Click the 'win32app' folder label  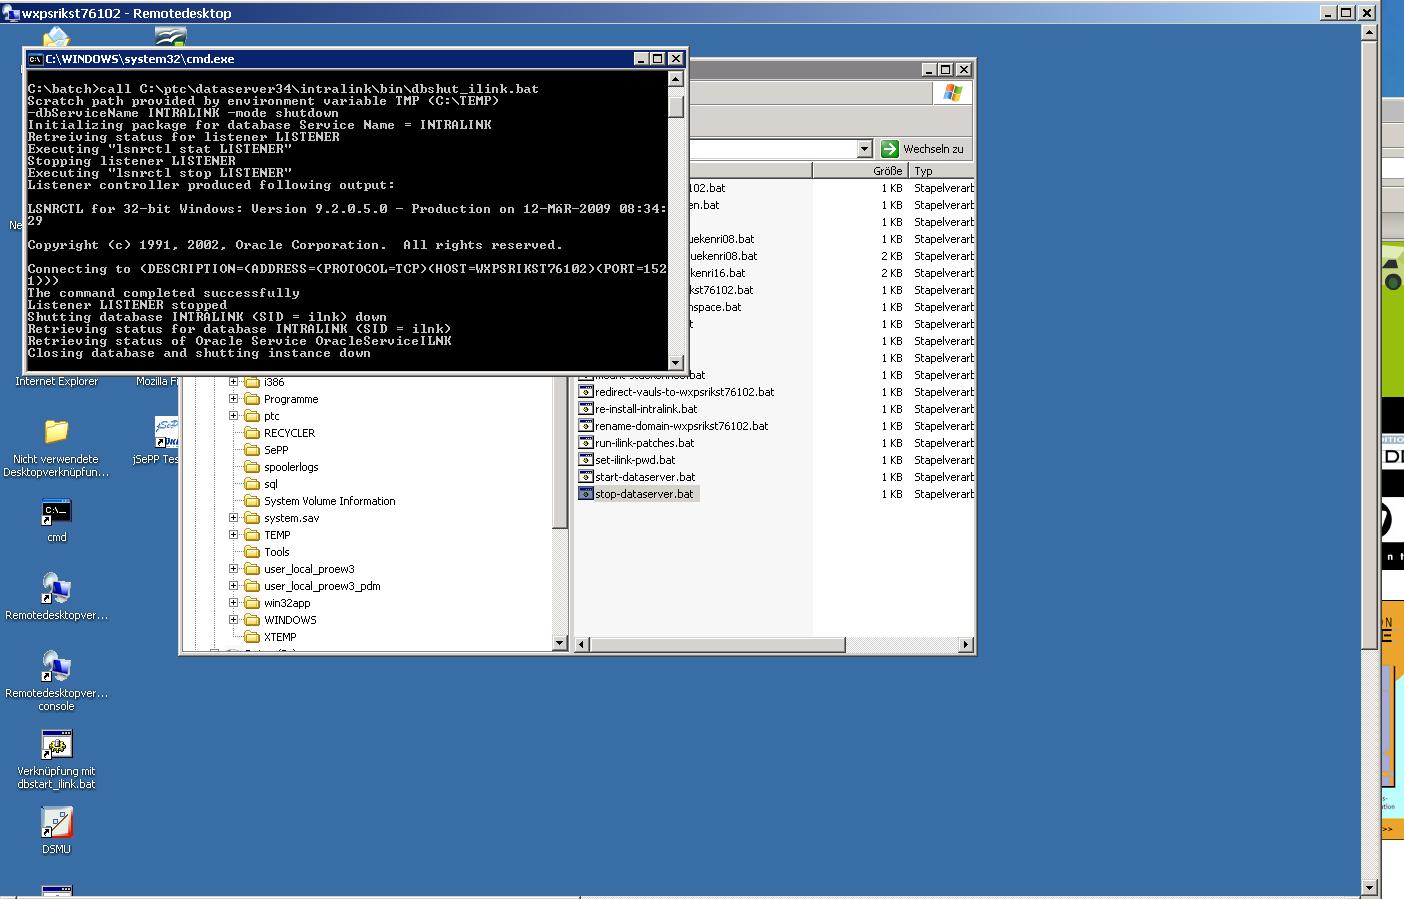tap(287, 603)
